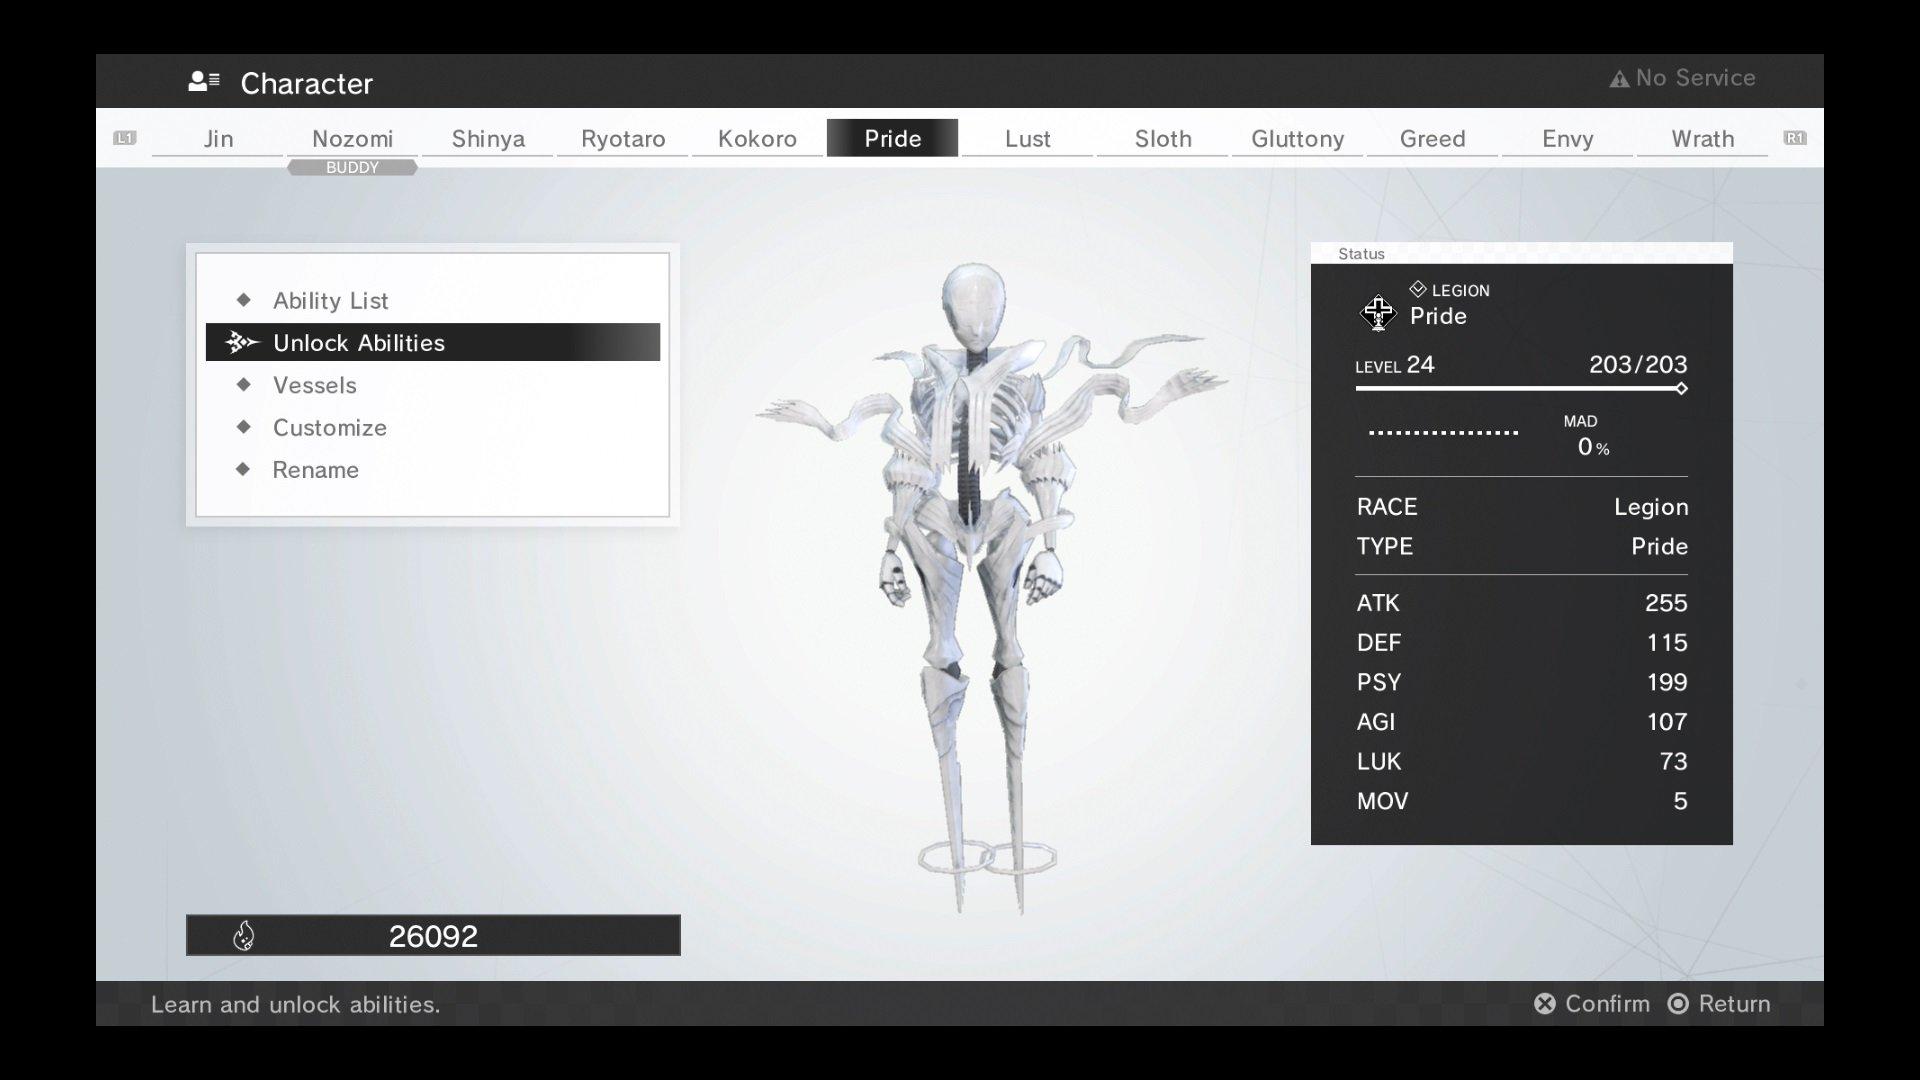Select the Gluttony tab
This screenshot has width=1920, height=1080.
1297,139
